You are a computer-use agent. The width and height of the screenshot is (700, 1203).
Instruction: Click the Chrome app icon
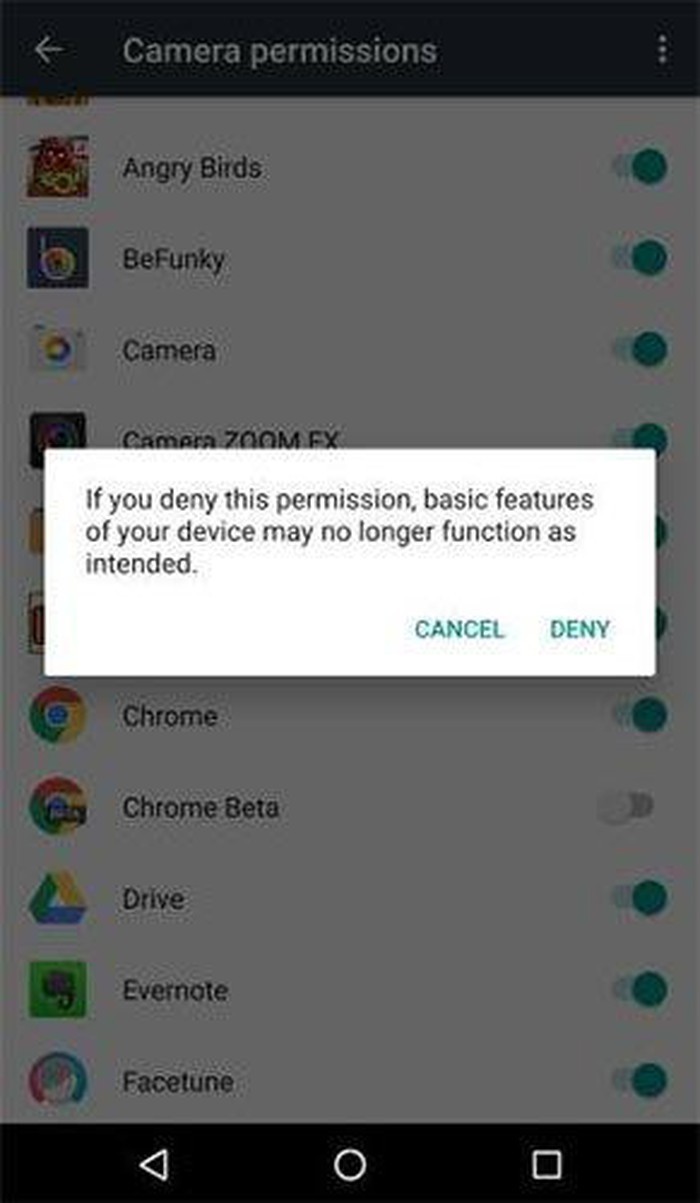57,715
